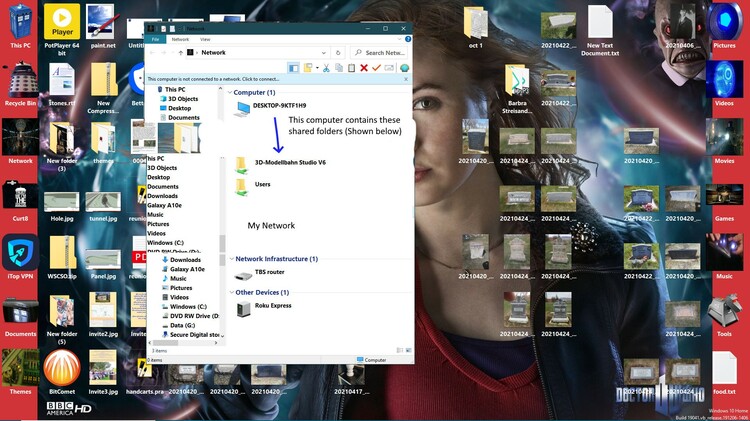Toggle the navigation pane layout button
Image resolution: width=750 pixels, height=421 pixels.
(294, 68)
